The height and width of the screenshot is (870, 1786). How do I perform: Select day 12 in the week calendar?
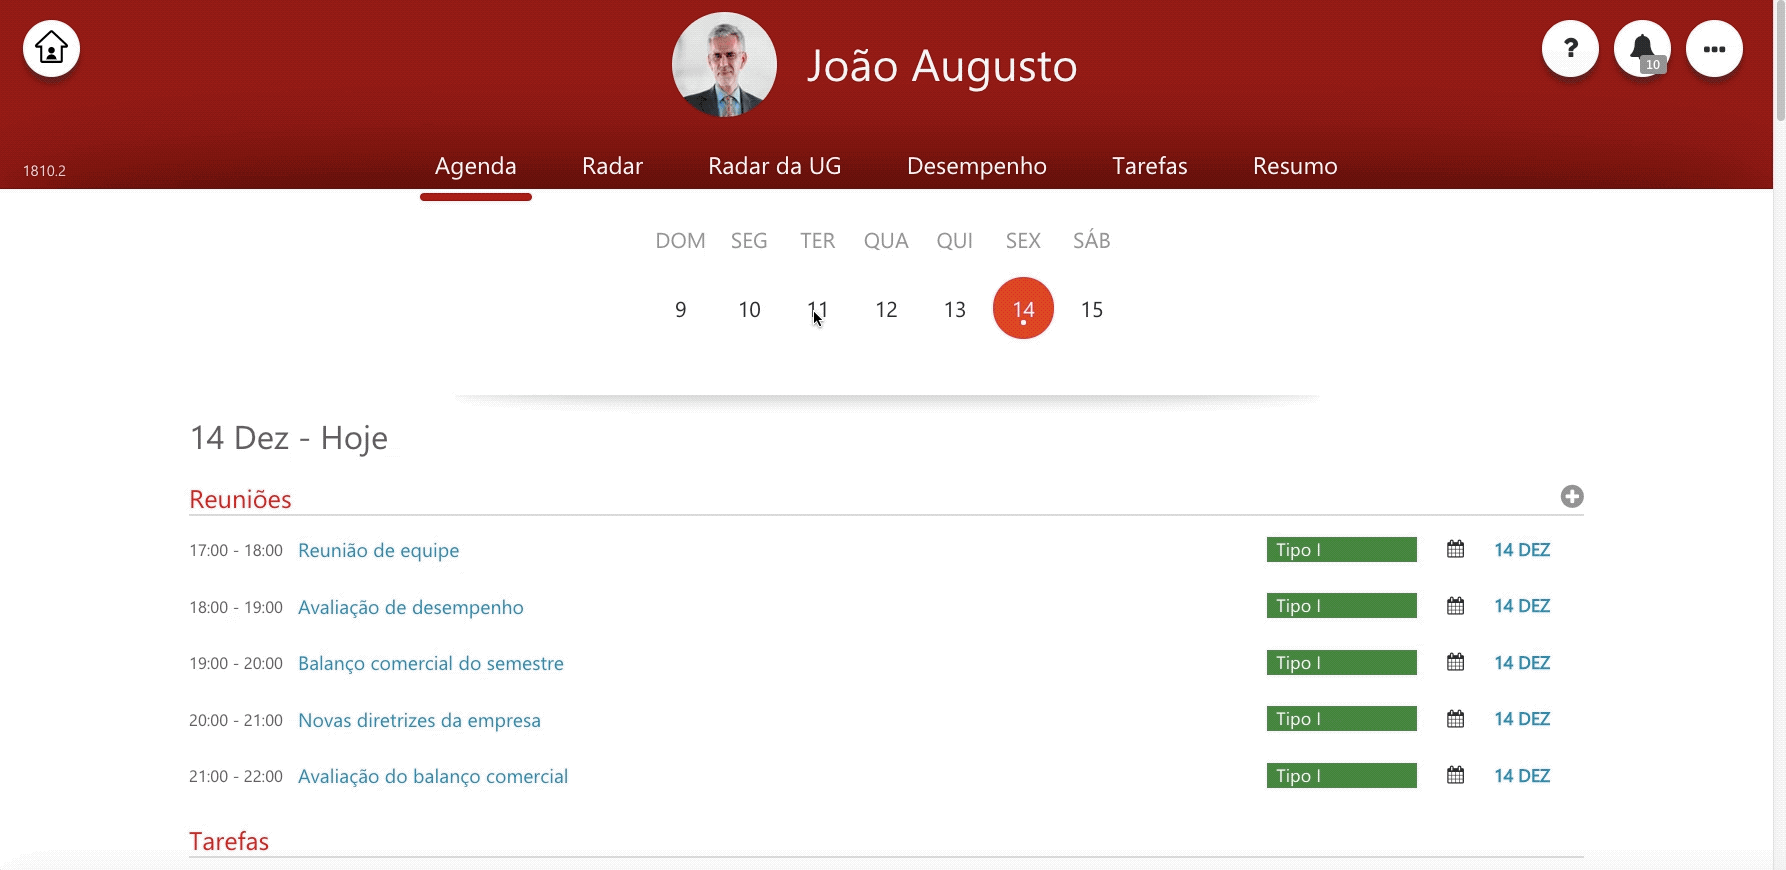point(886,310)
